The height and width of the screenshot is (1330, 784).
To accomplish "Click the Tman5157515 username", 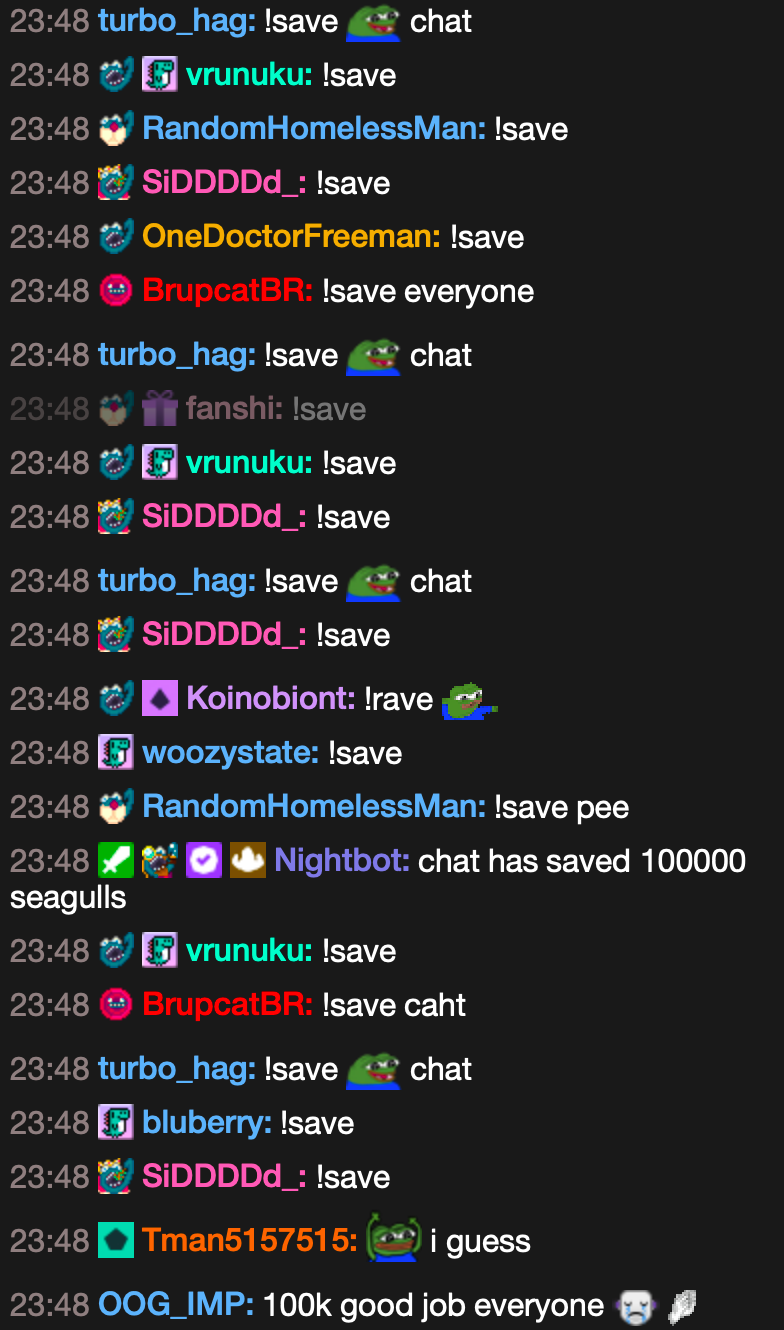I will click(x=250, y=1241).
